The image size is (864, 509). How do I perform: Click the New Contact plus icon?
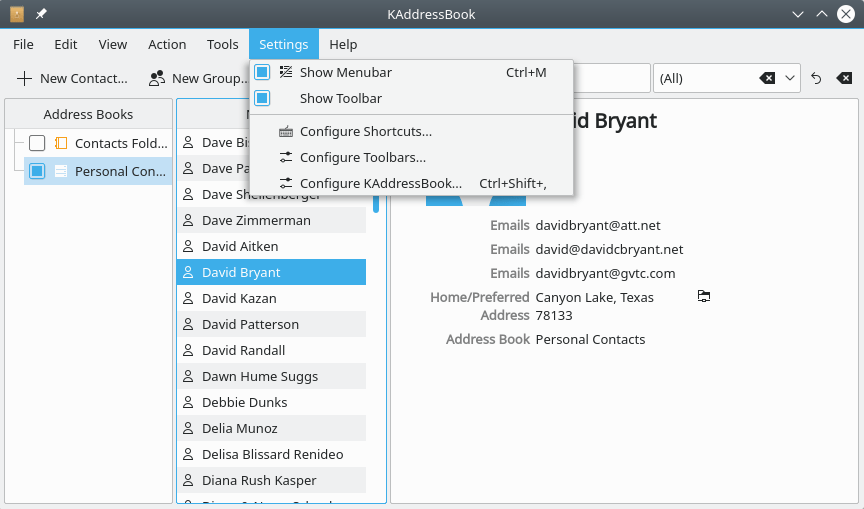(x=24, y=79)
